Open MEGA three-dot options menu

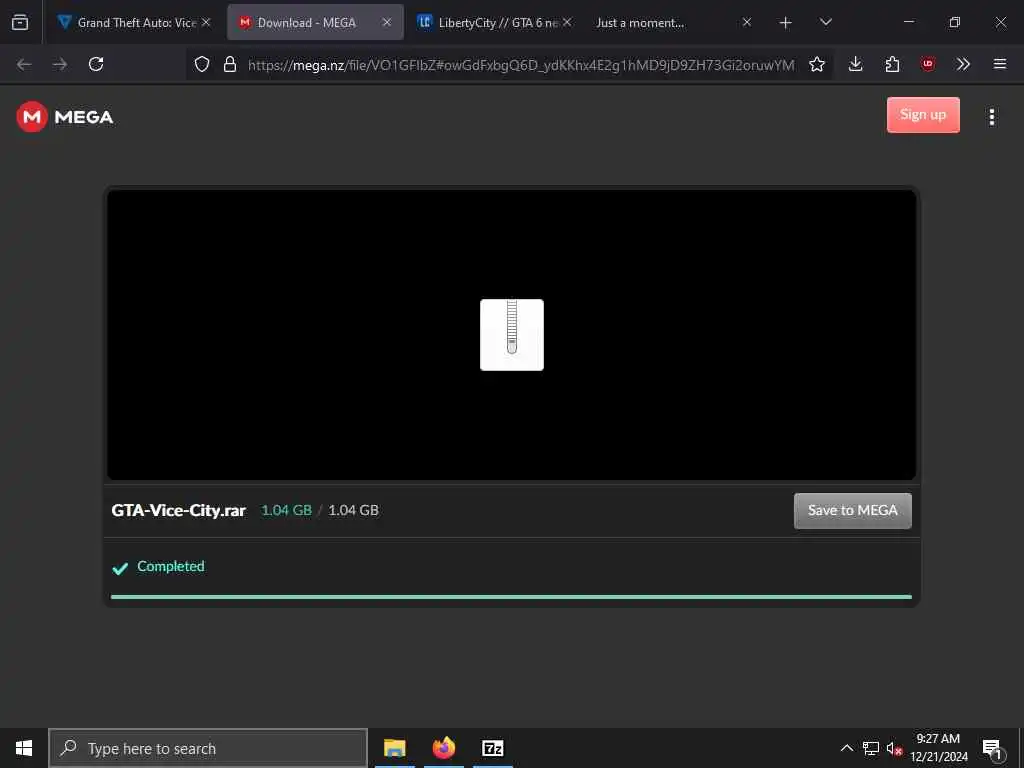coord(991,117)
